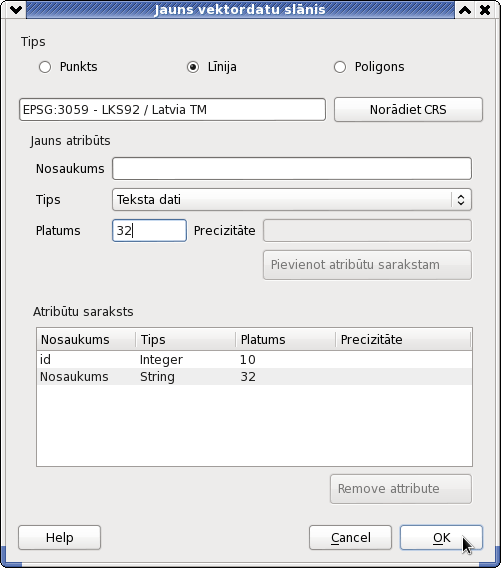Open the Teksta dati type dropdown
This screenshot has height=568, width=501.
click(x=292, y=200)
